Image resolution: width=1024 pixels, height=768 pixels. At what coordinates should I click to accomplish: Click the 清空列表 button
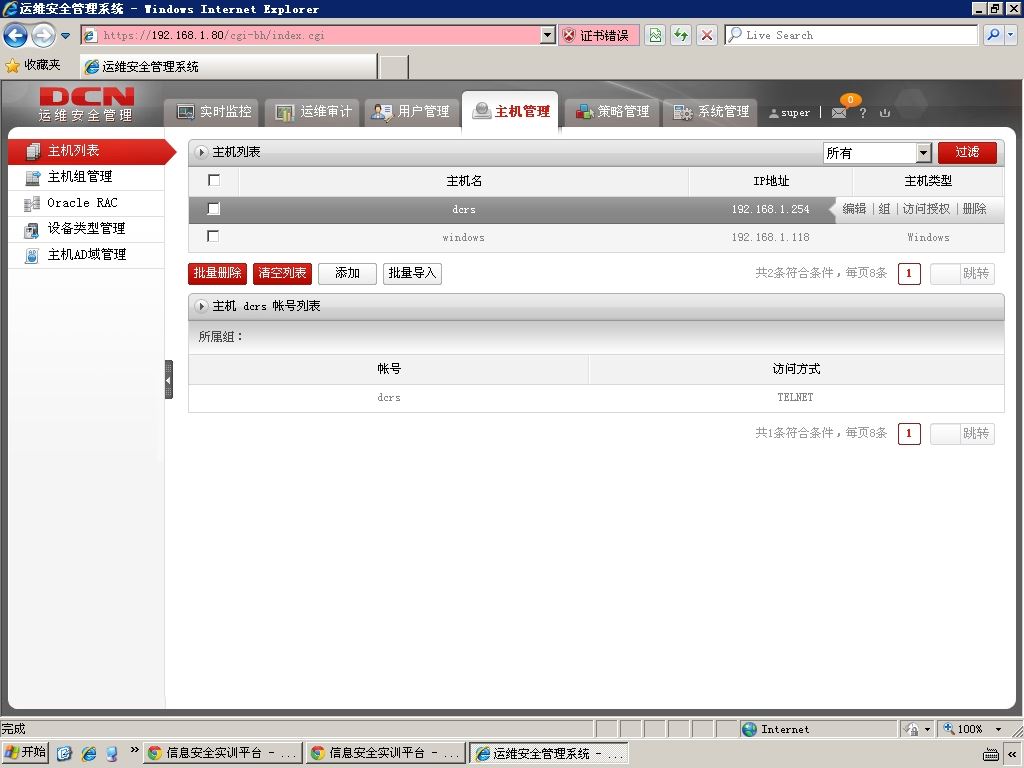pos(282,274)
